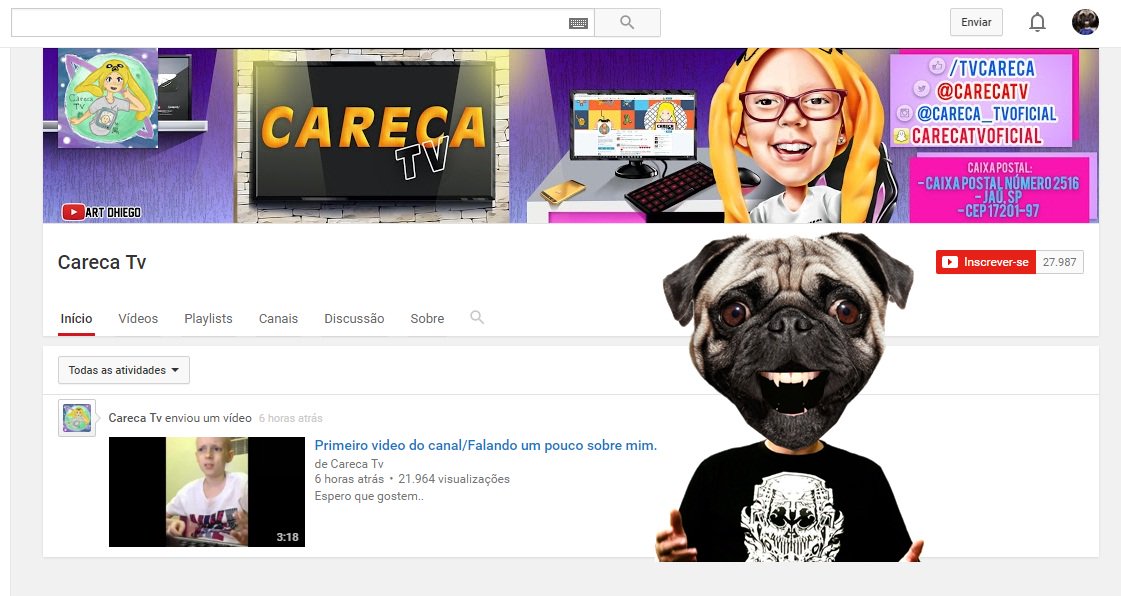1121x596 pixels.
Task: Click the CARECATVOFICIAL Snapchat text in the banner
Action: (x=977, y=136)
